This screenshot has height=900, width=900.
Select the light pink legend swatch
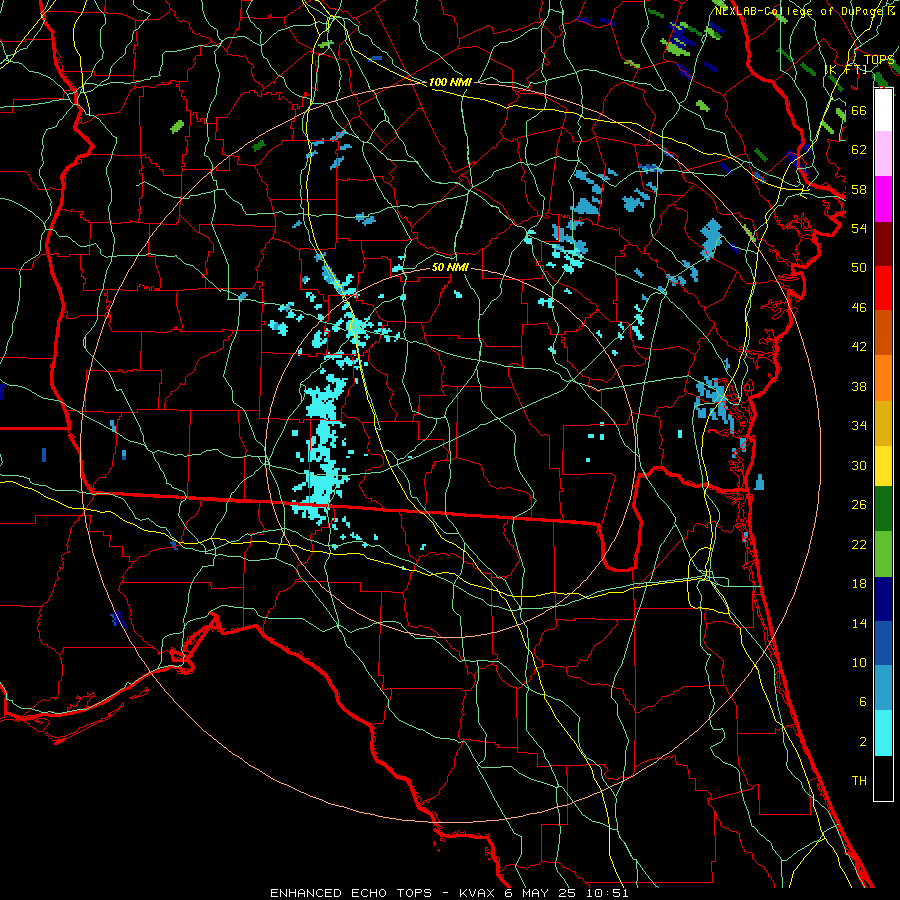click(883, 154)
